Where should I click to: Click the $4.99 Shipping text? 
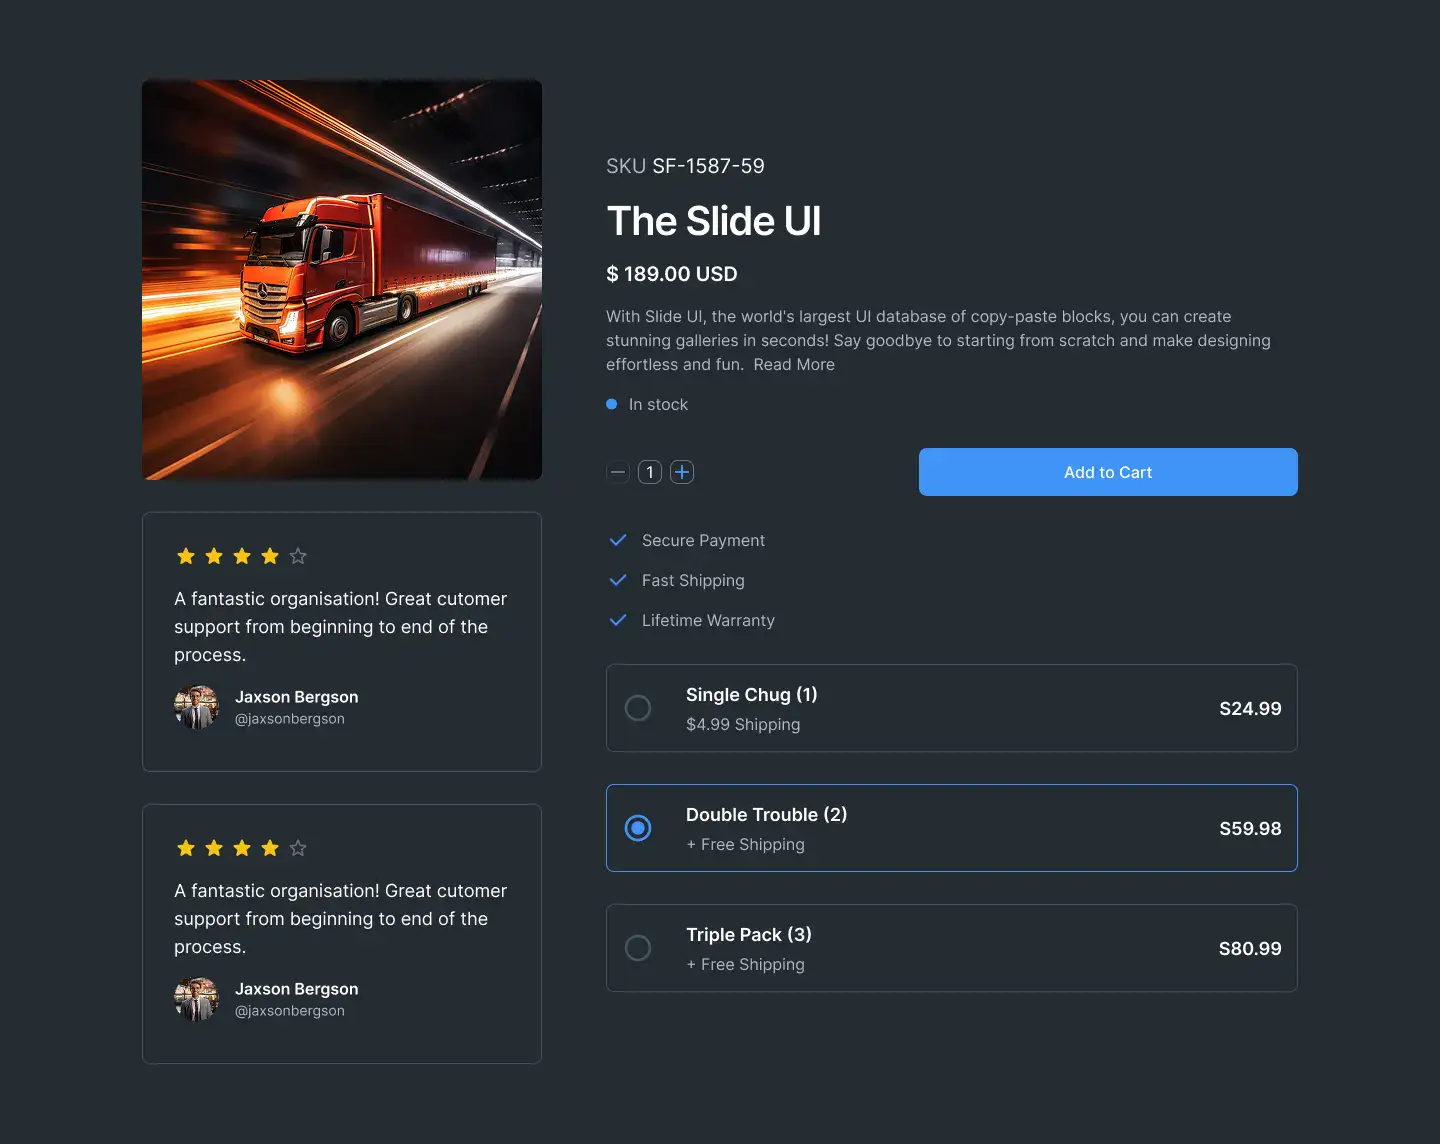pos(743,725)
